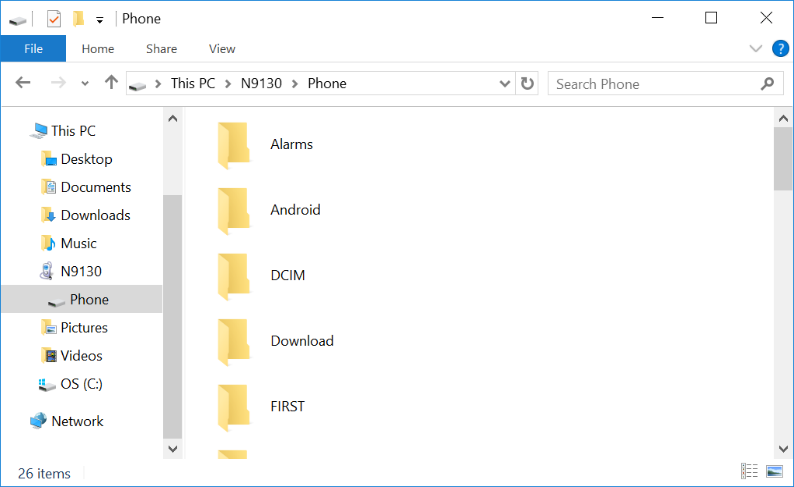
Task: Click the navigation pane scroll down arrow
Action: pyautogui.click(x=173, y=449)
